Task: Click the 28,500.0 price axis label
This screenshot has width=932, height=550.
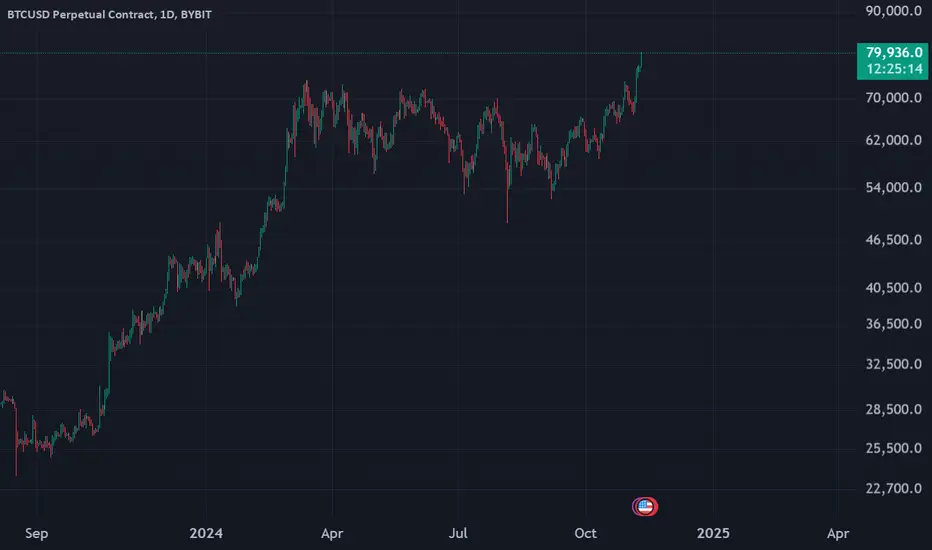Action: (894, 409)
